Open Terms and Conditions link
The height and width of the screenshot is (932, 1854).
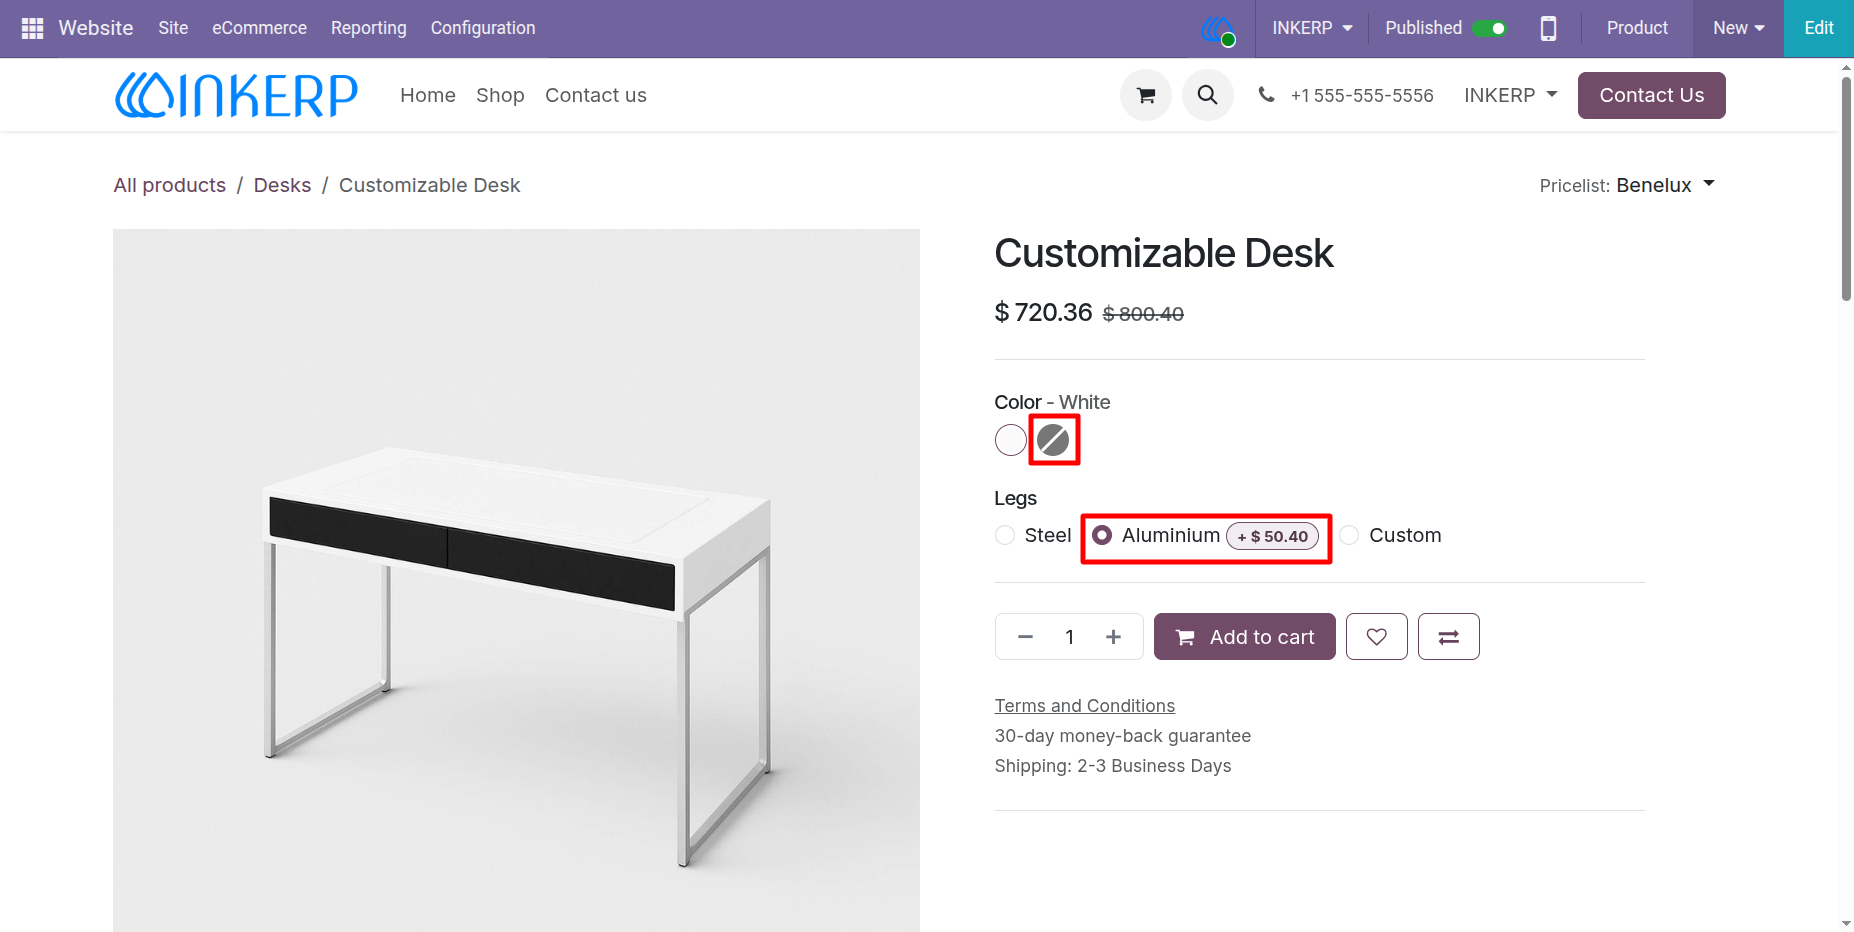[x=1085, y=706]
